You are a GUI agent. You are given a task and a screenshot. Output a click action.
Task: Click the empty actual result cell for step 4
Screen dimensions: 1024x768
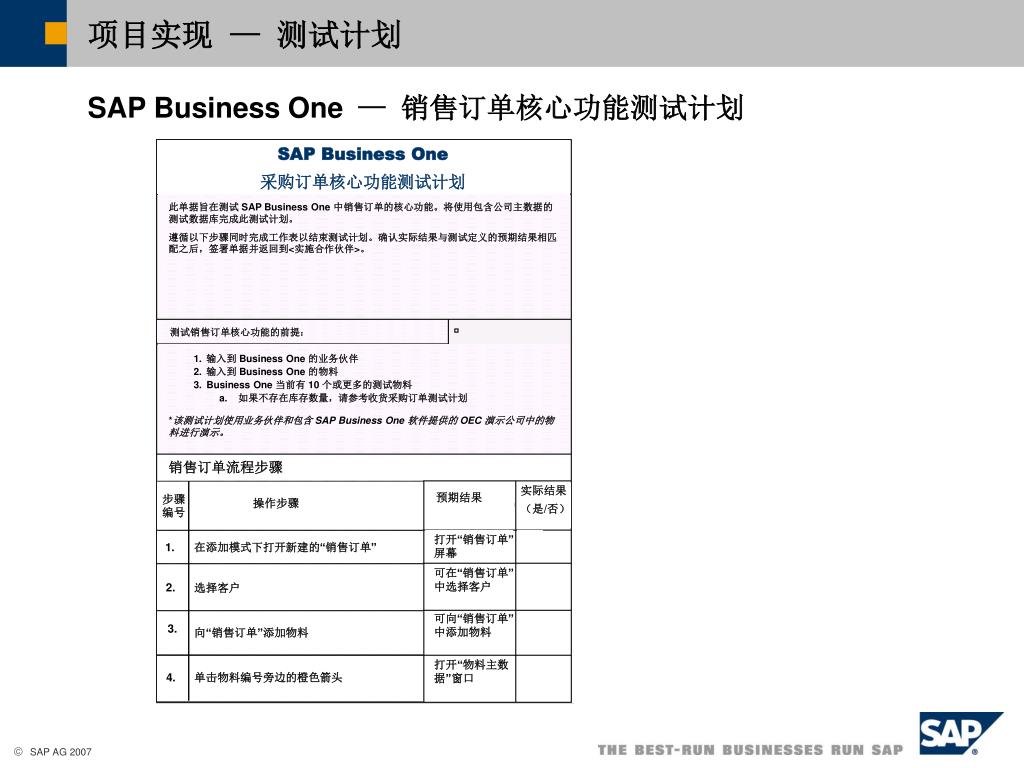543,679
